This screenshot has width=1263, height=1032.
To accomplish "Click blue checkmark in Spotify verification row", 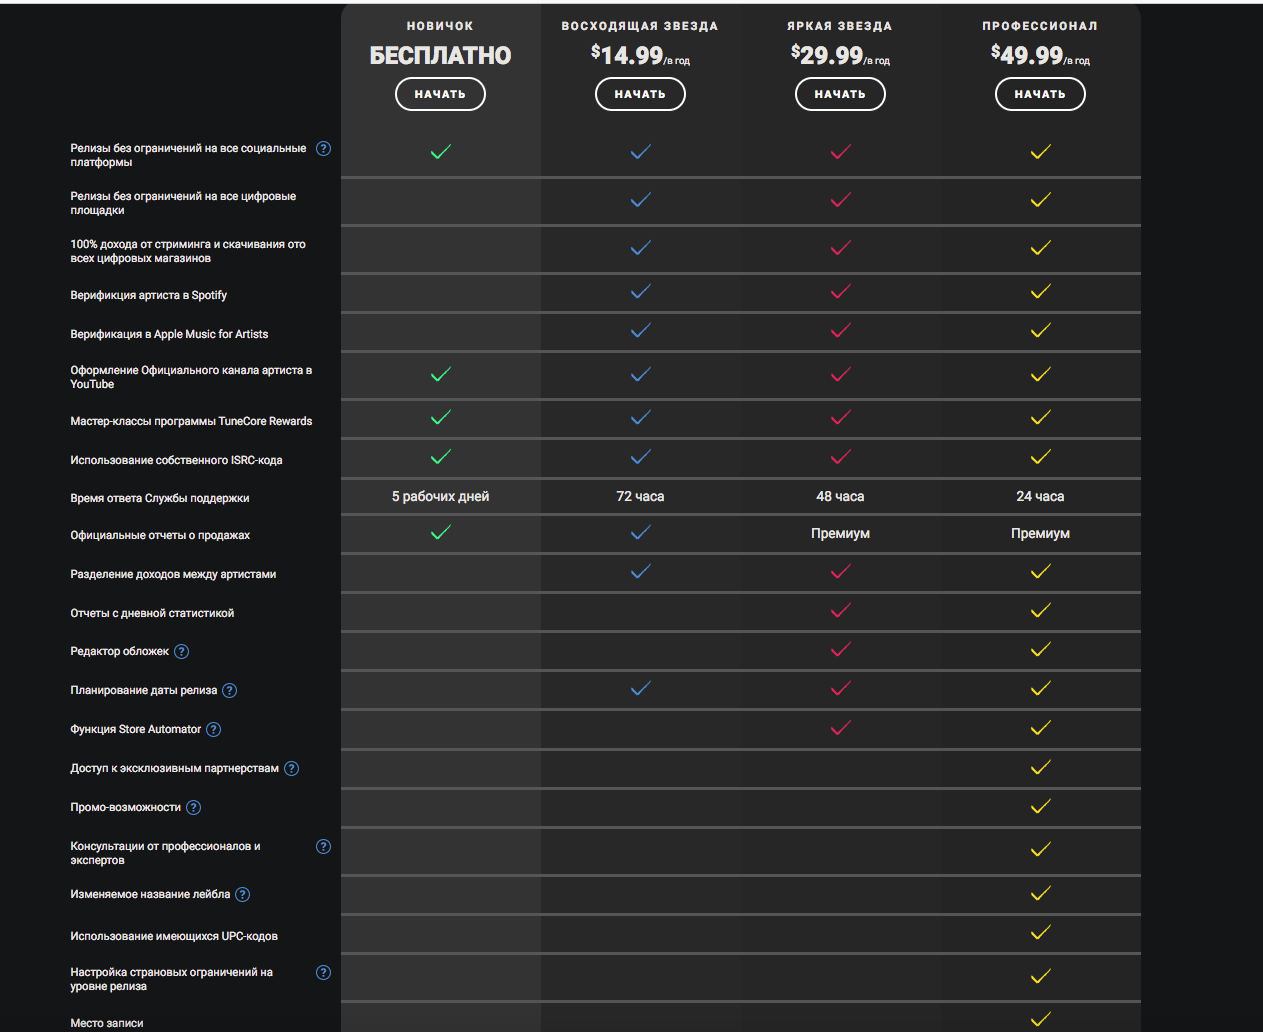I will point(640,292).
